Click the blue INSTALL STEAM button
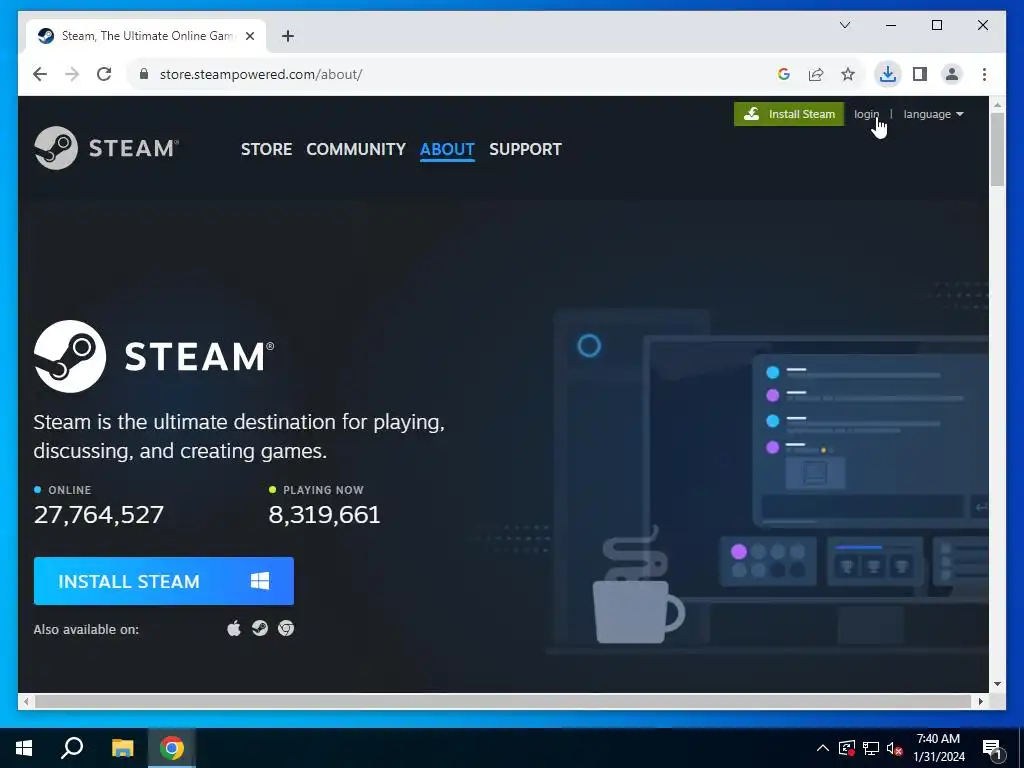 point(164,581)
